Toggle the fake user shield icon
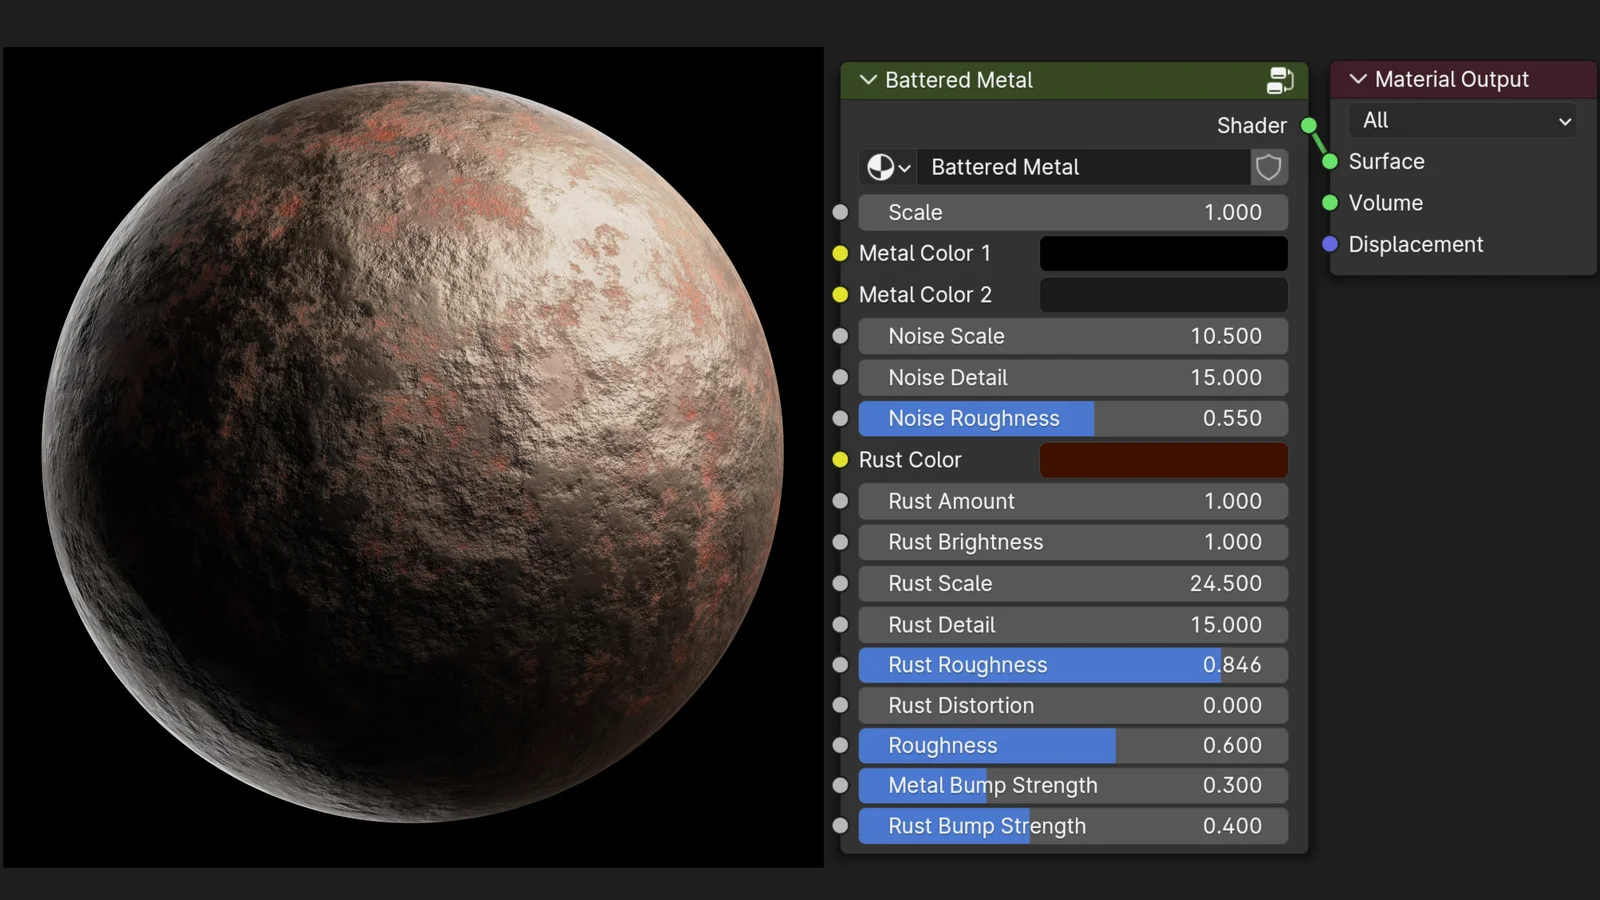Screen dimensions: 1600x900 point(1268,167)
